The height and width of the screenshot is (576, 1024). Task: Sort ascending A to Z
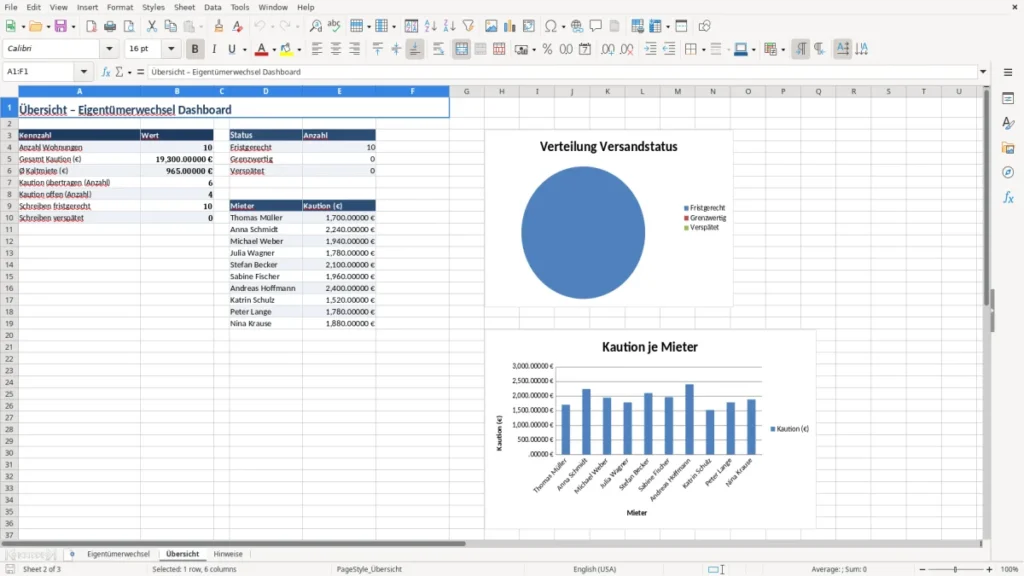[x=430, y=26]
